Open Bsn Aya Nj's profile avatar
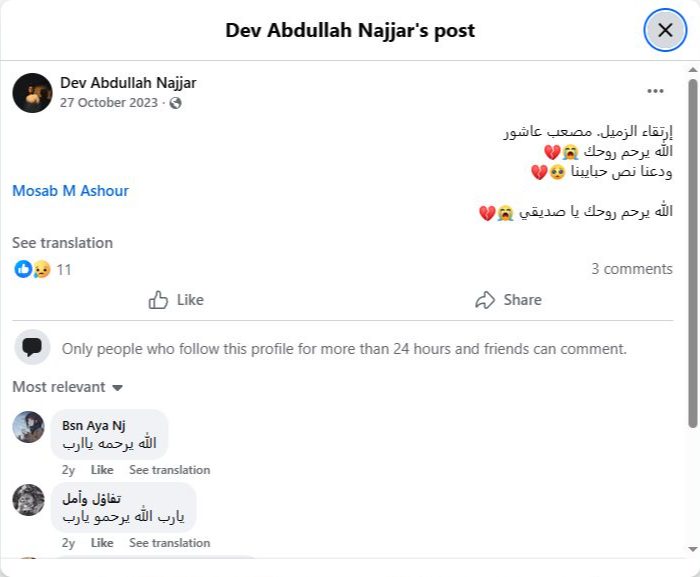The width and height of the screenshot is (700, 577). [28, 427]
